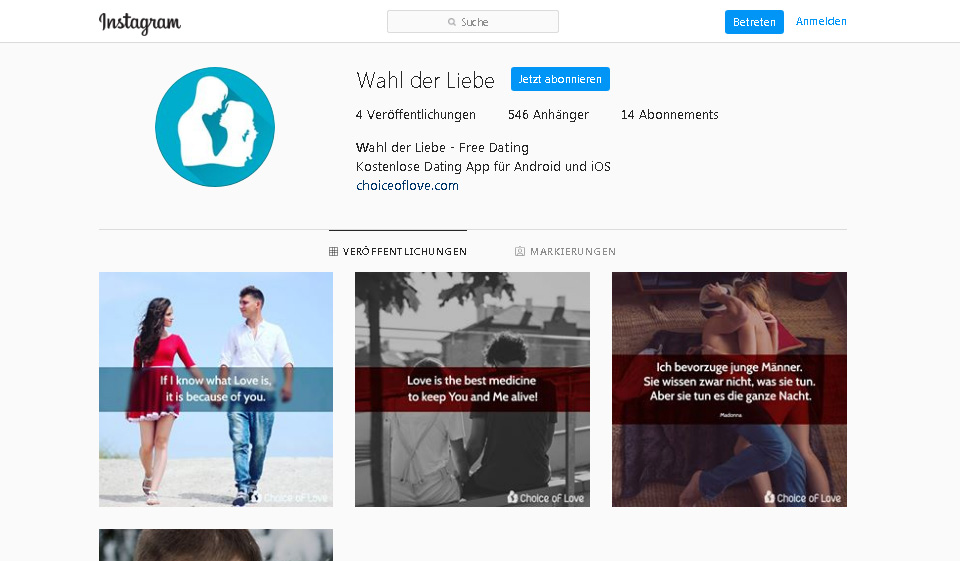The image size is (960, 561).
Task: Open the couple silhouette profile picture
Action: click(215, 127)
